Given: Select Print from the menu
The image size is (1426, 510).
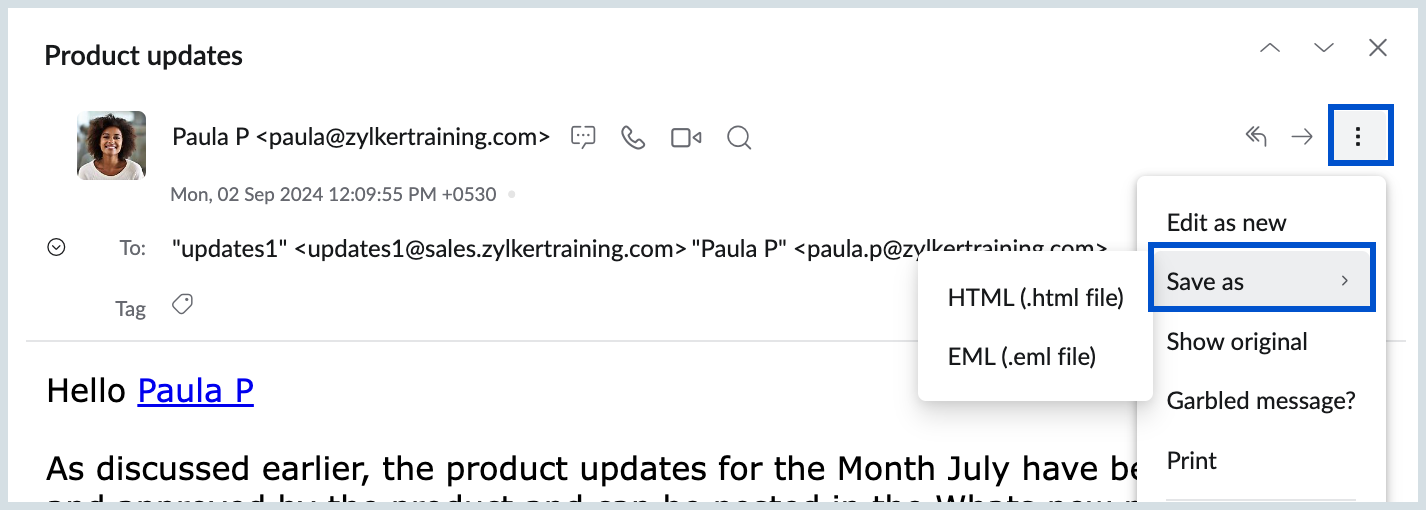Looking at the screenshot, I should tap(1192, 460).
